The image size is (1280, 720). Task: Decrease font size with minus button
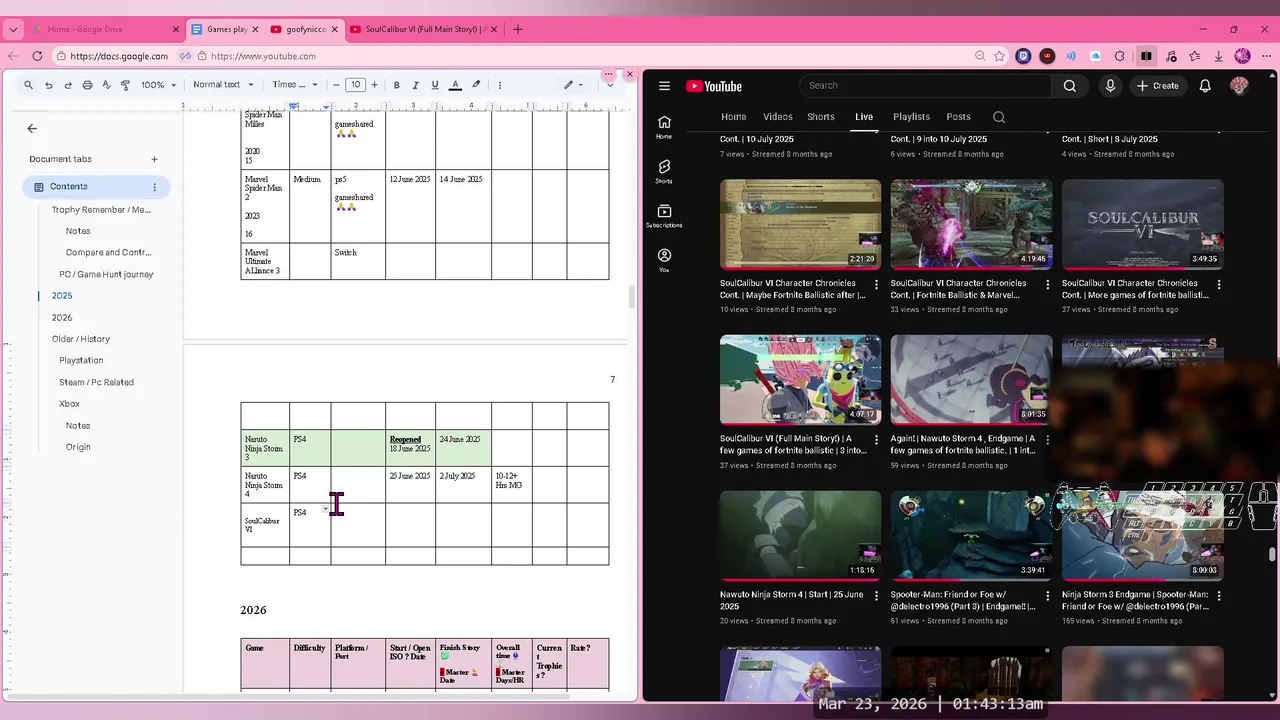pyautogui.click(x=336, y=85)
